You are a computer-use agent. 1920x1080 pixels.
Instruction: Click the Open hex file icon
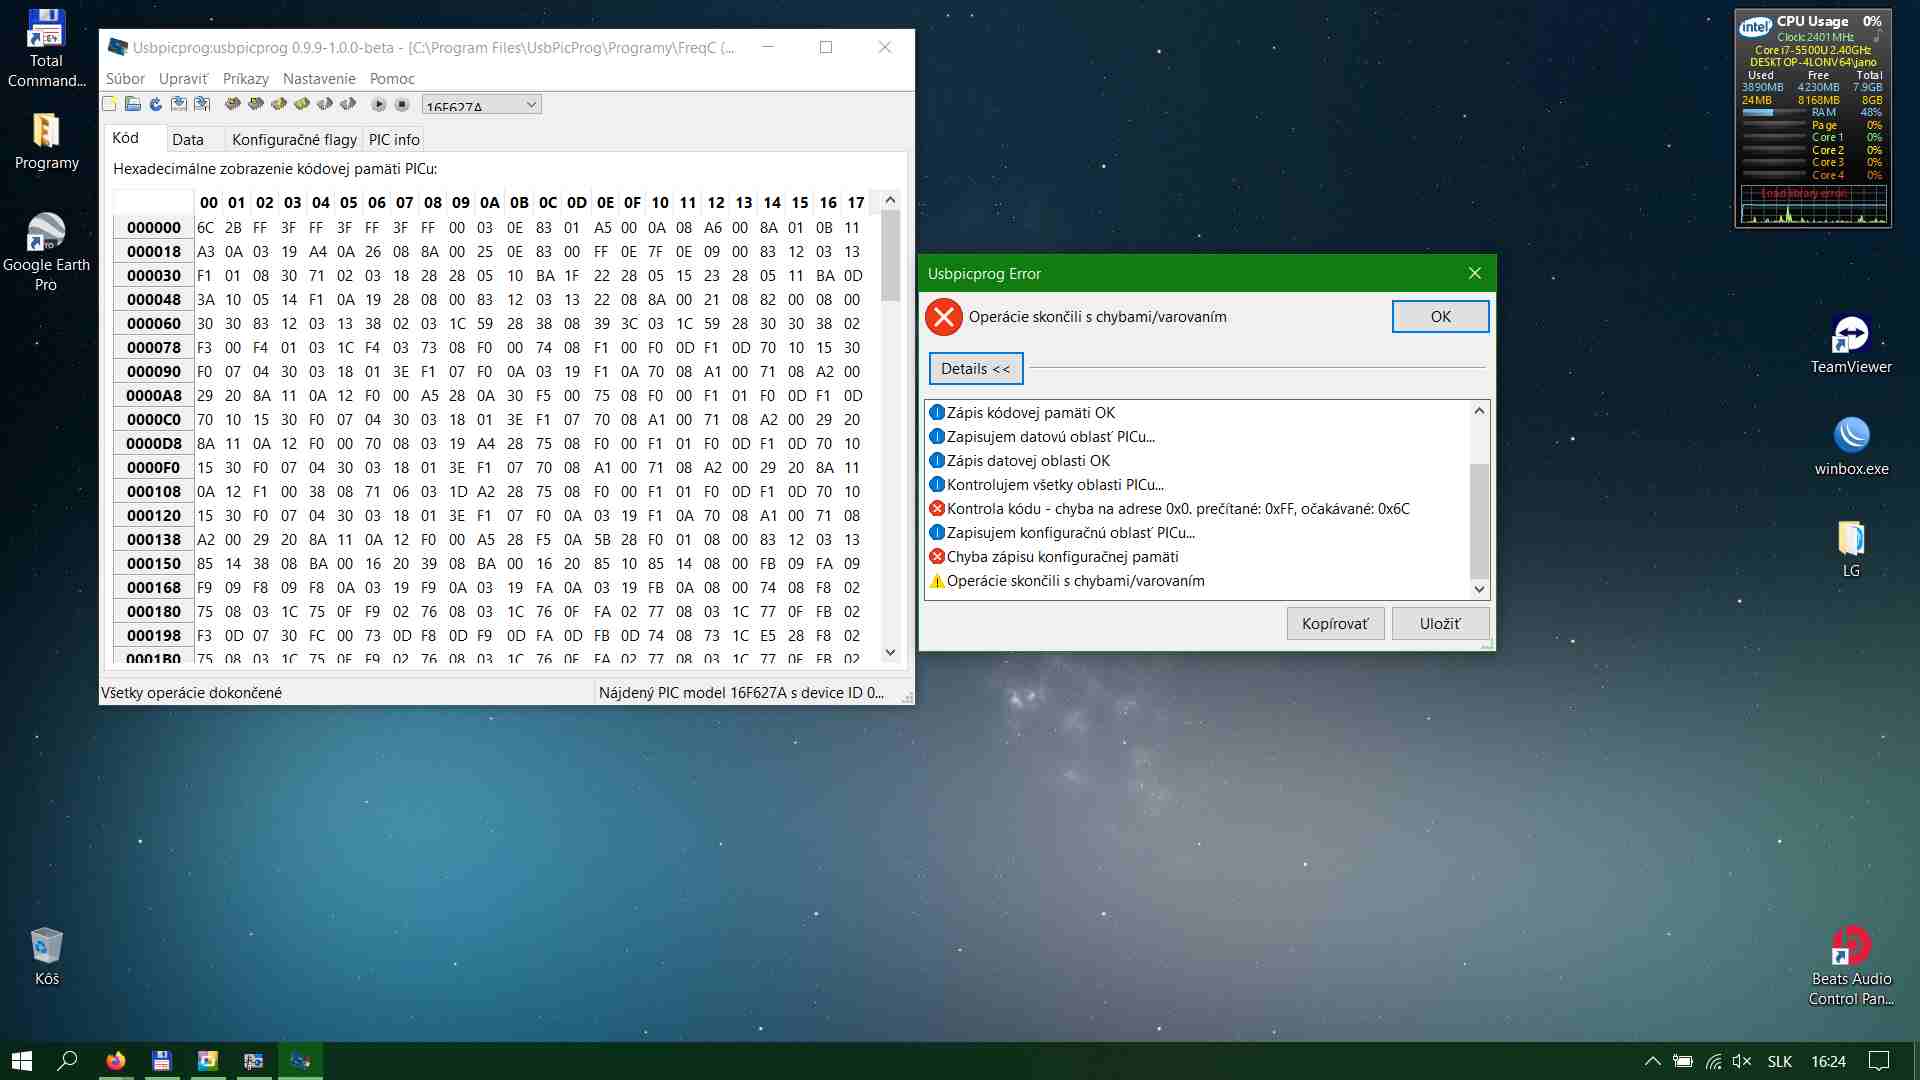133,104
